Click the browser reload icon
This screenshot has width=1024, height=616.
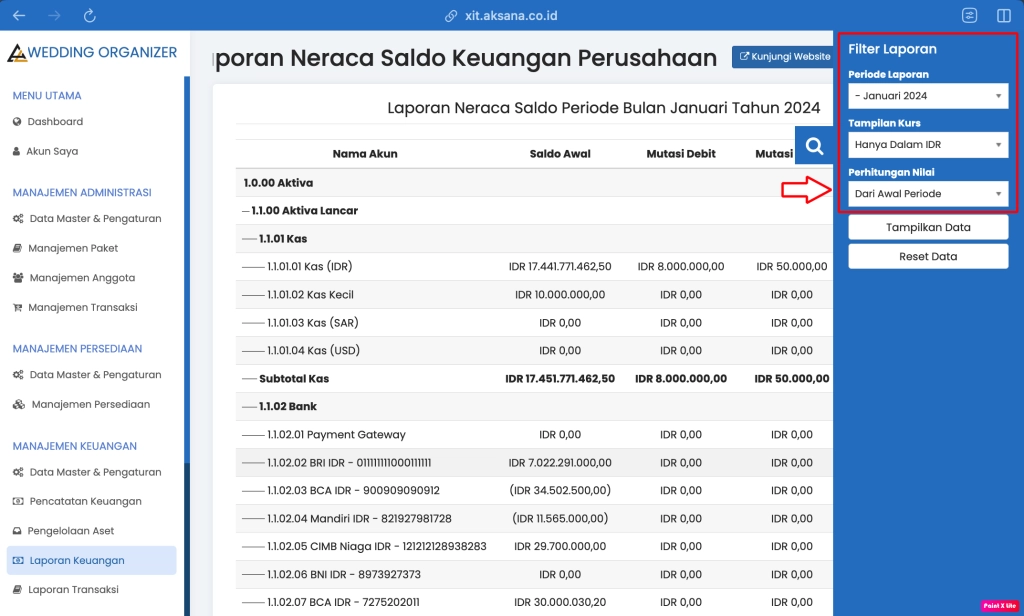[x=89, y=15]
